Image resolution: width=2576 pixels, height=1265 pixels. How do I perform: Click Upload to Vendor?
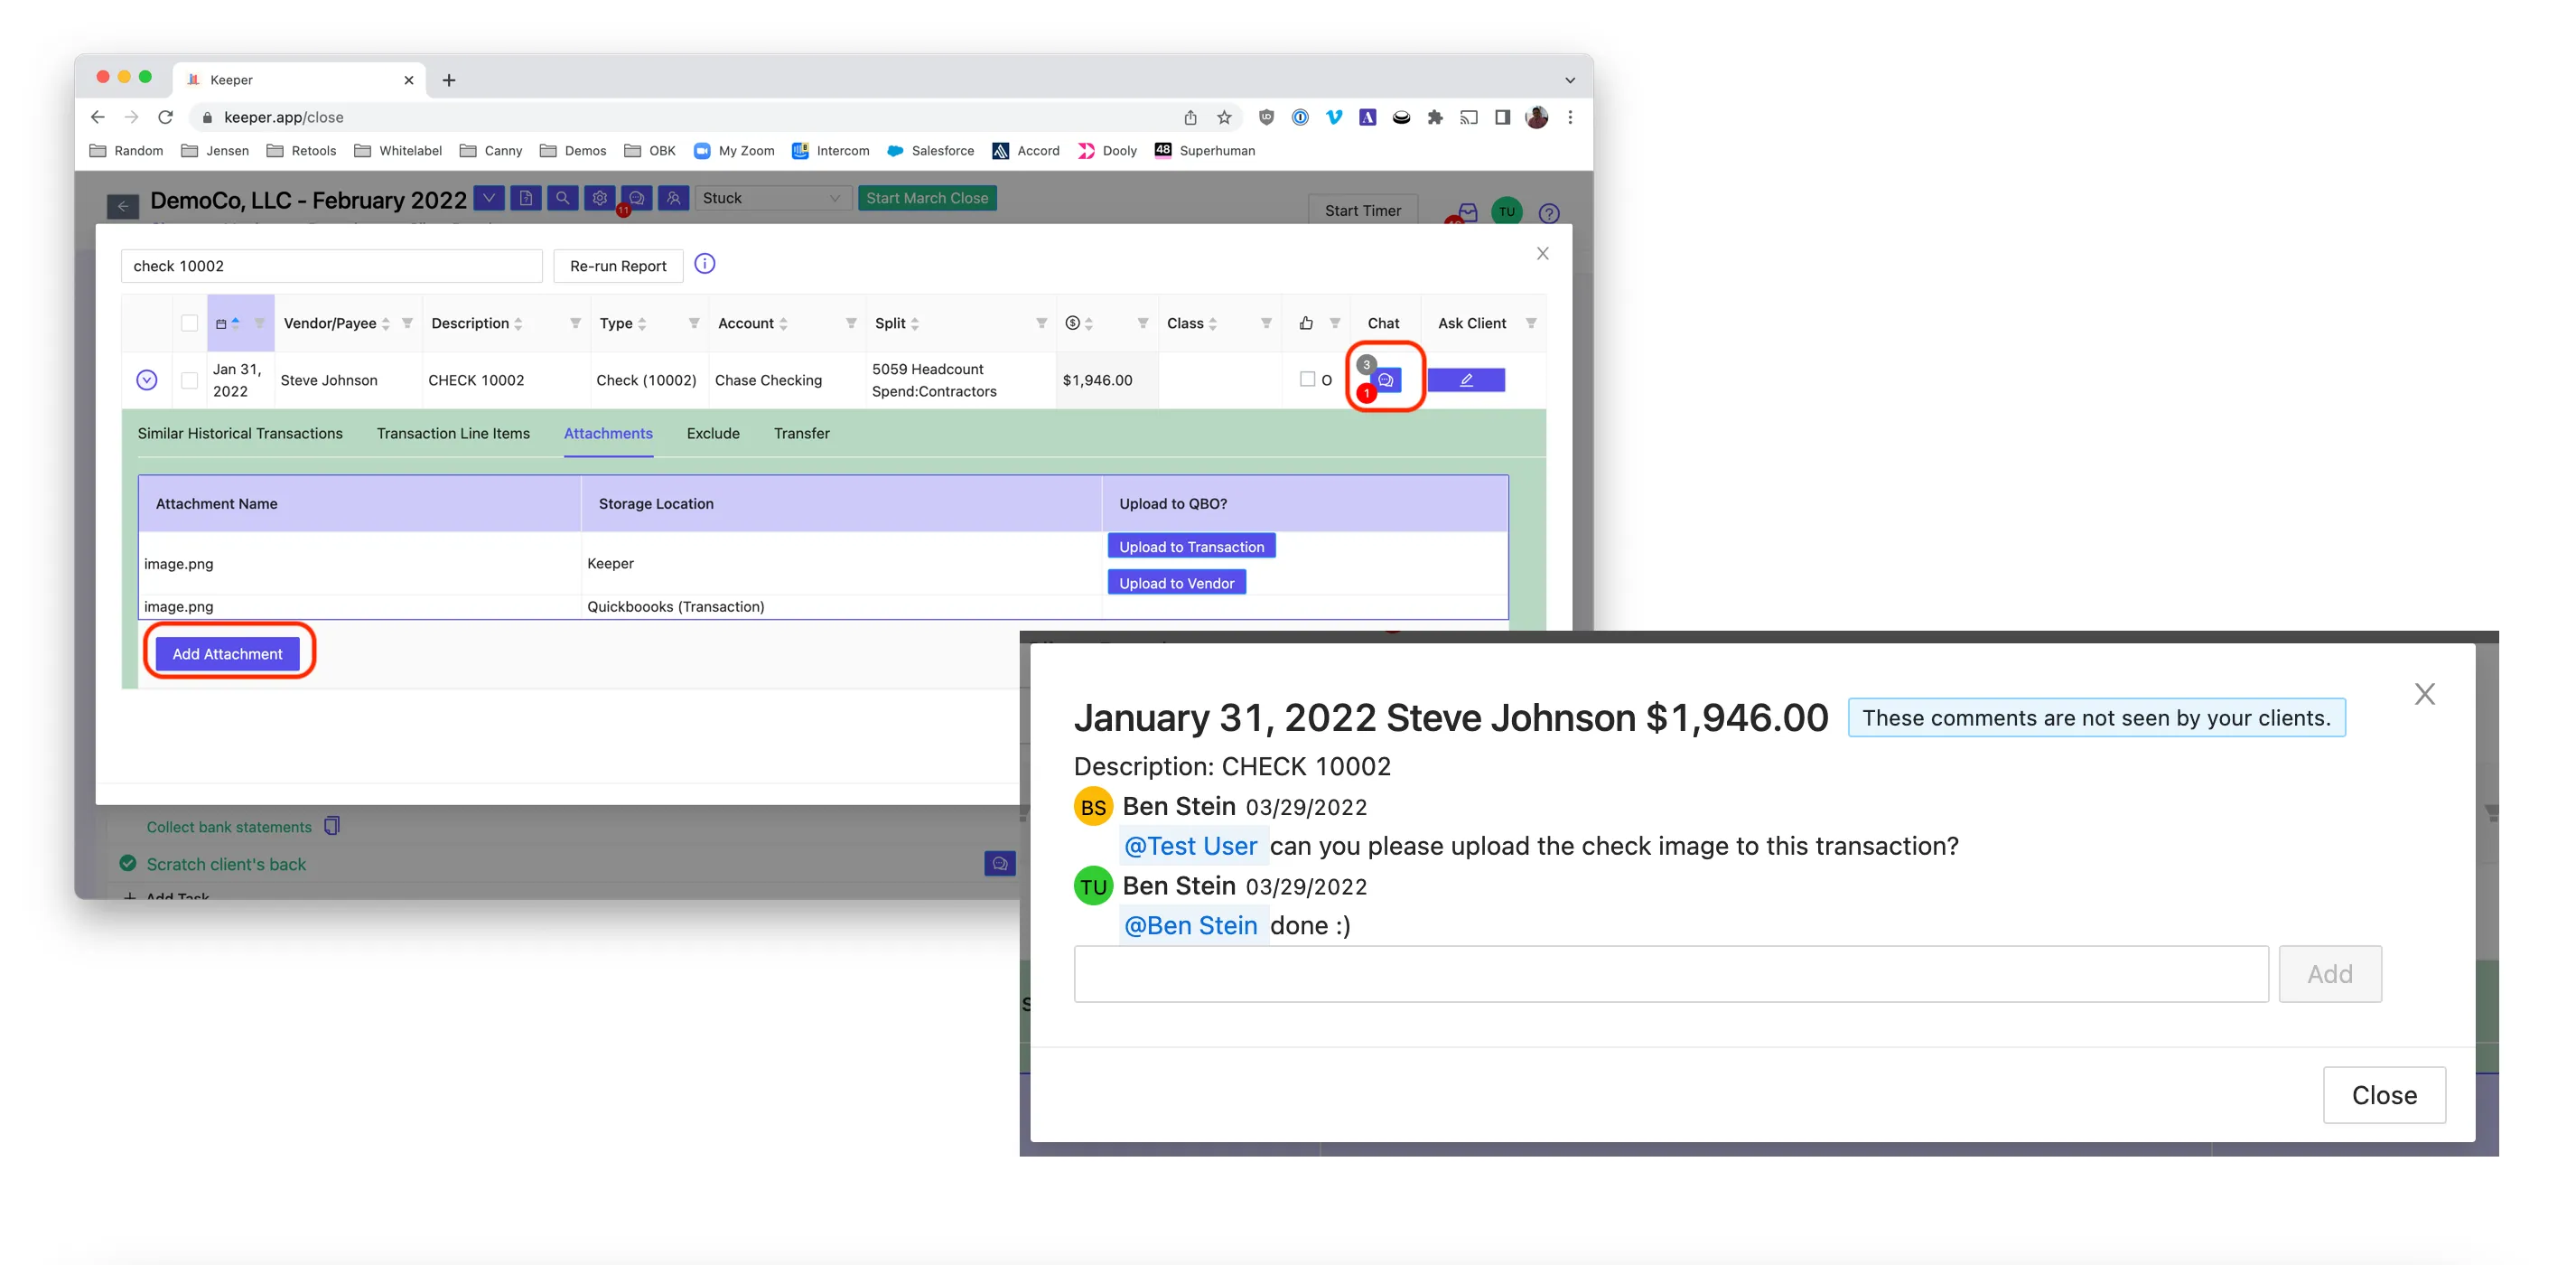point(1176,582)
